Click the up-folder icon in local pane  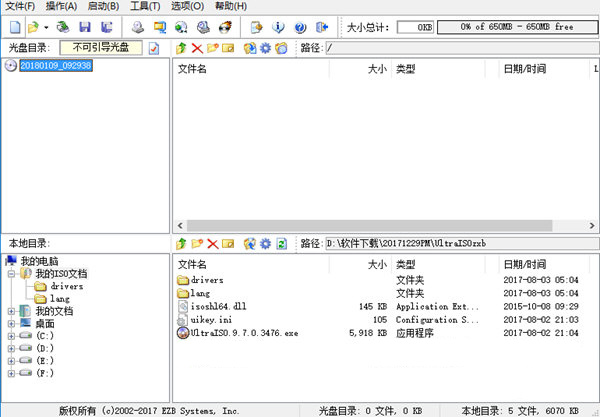pos(181,243)
